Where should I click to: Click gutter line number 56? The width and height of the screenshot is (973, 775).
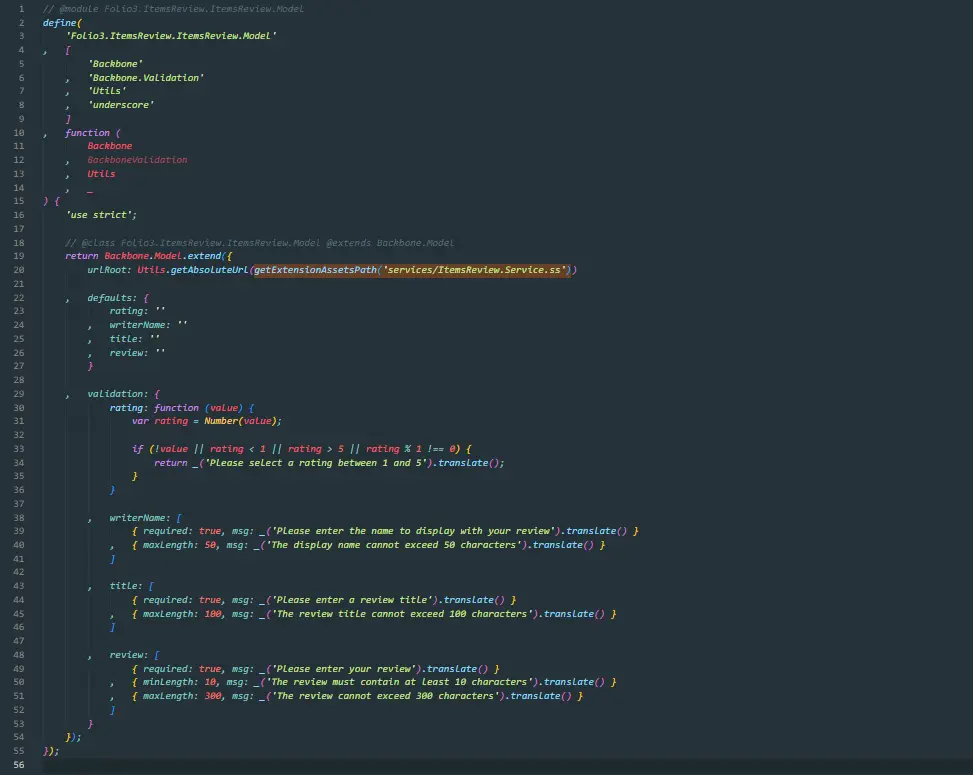tap(19, 765)
